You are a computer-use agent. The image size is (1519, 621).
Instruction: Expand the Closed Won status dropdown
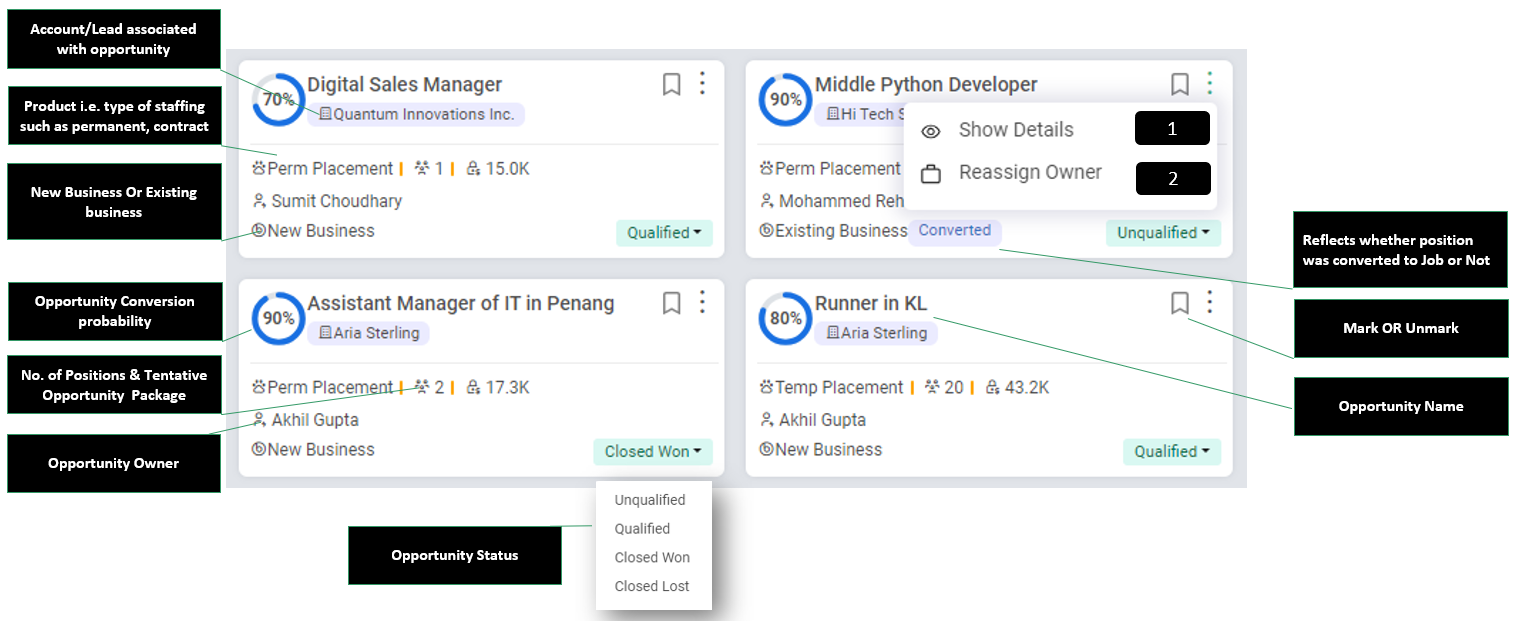click(652, 452)
